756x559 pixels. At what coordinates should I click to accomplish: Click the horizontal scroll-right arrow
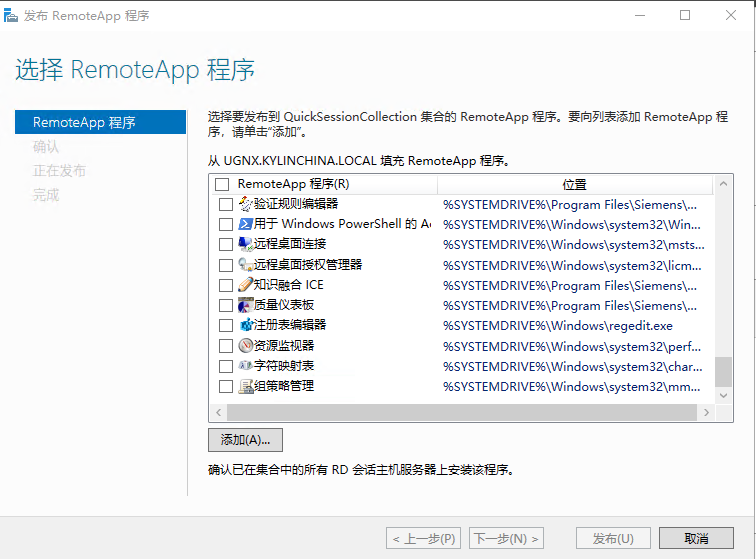(x=706, y=412)
